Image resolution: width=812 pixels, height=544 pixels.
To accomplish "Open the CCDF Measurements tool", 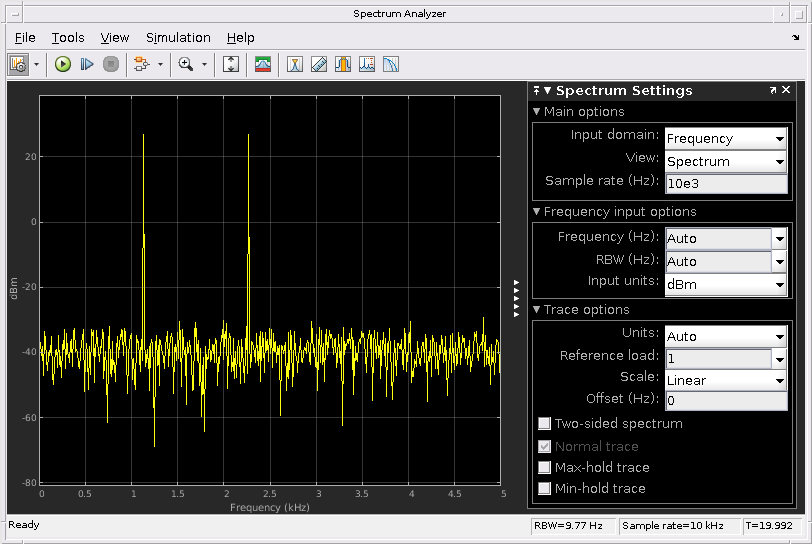I will (x=391, y=64).
